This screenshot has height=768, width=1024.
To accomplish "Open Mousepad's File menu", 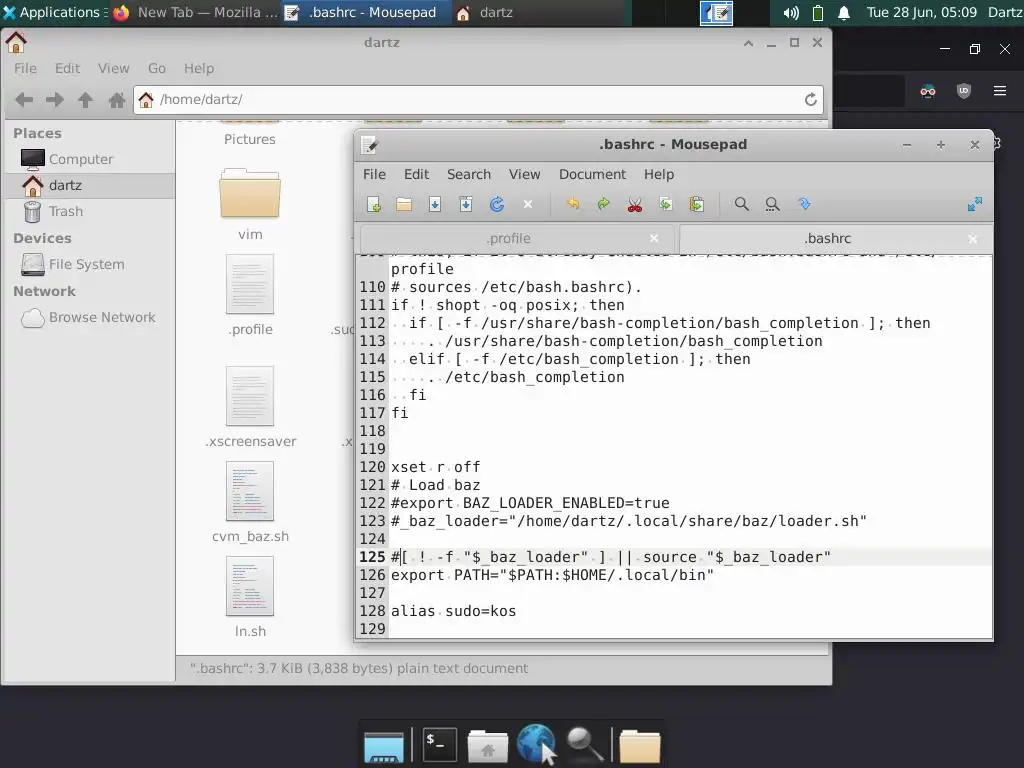I will [374, 174].
